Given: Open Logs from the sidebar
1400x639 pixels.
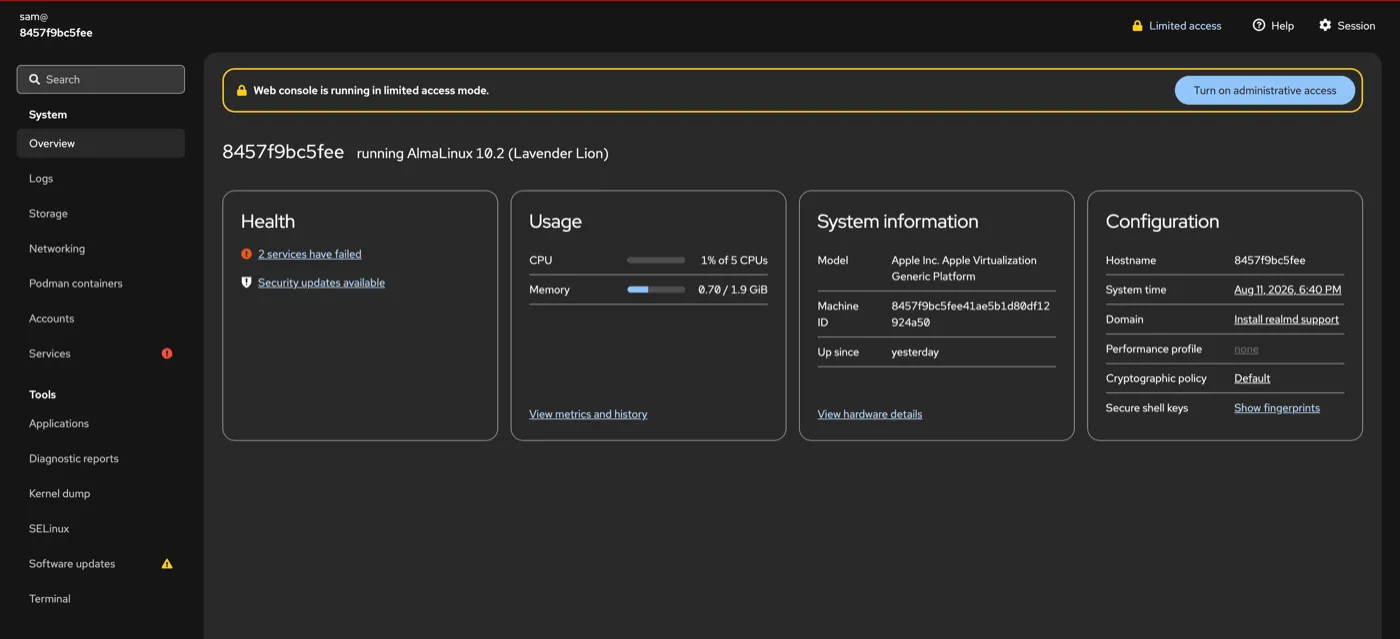Looking at the screenshot, I should [101, 178].
